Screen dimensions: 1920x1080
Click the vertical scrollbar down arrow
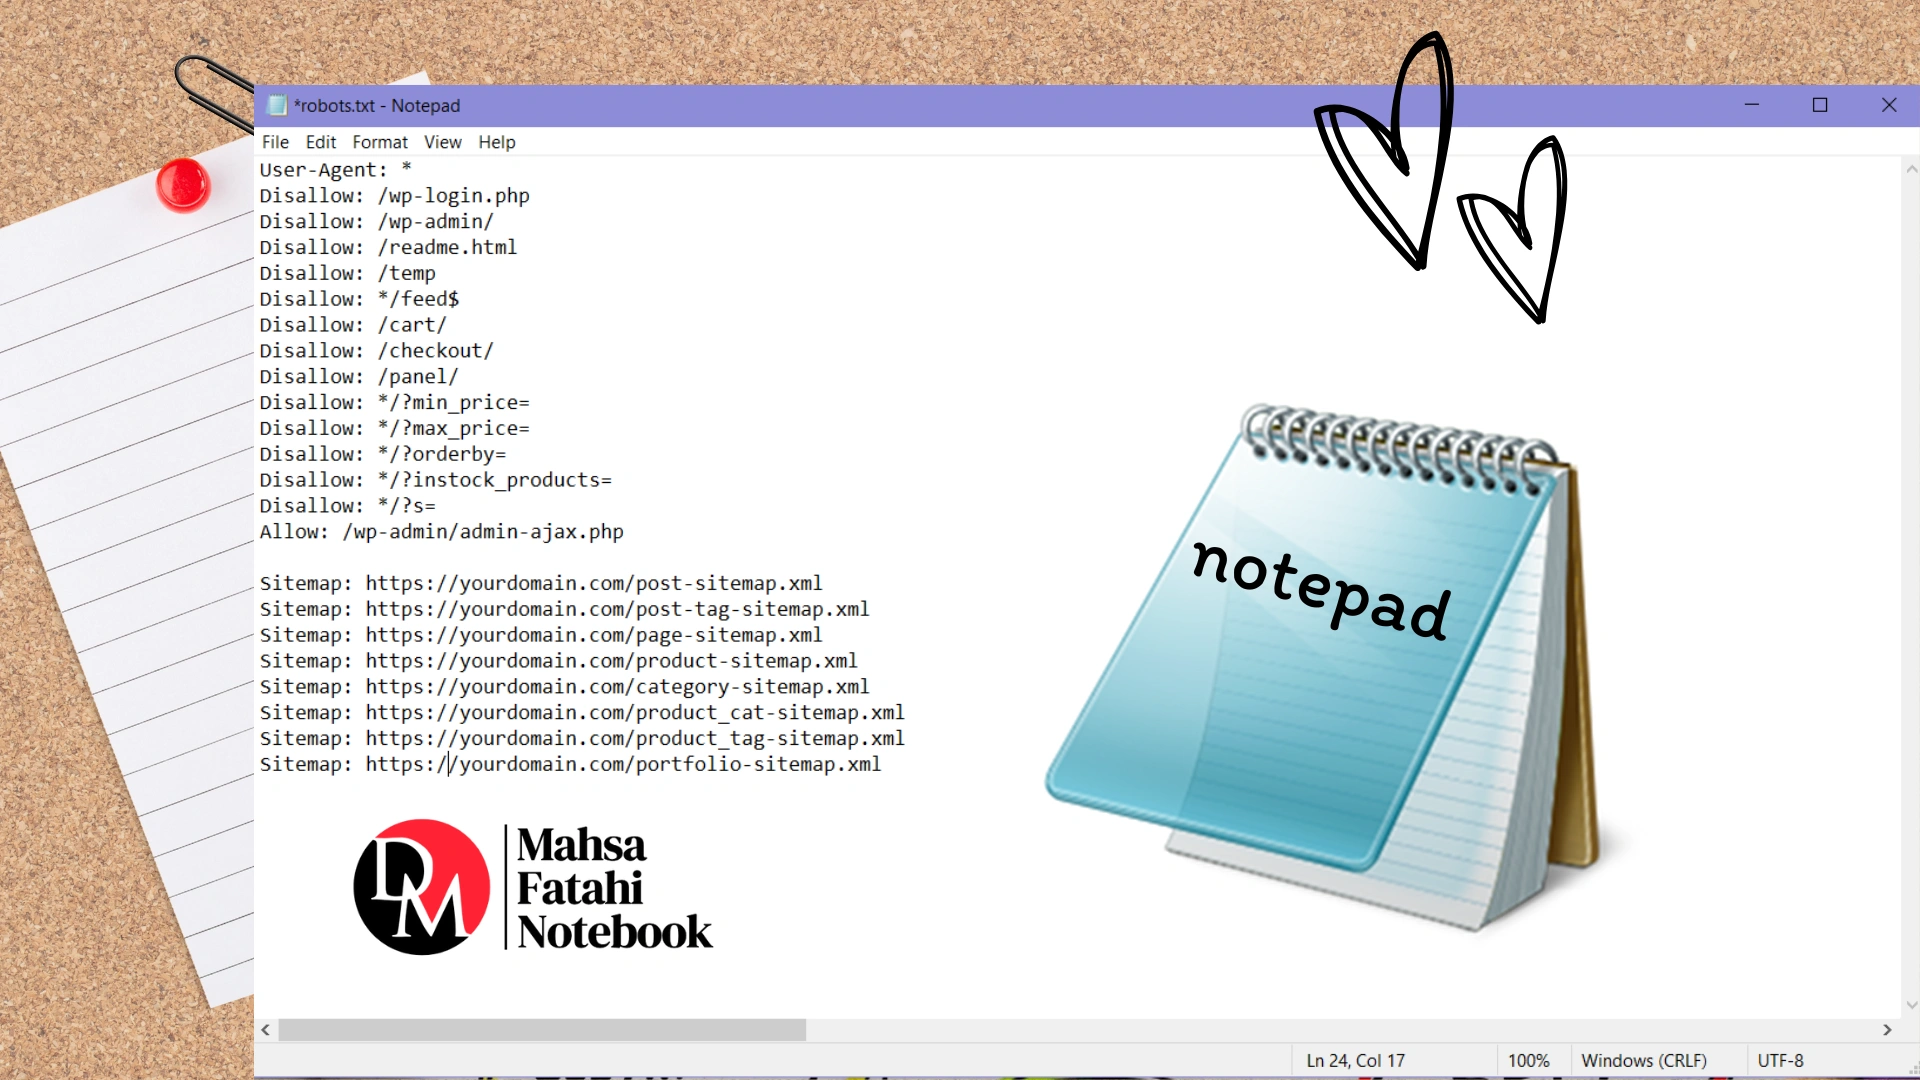(1911, 1006)
